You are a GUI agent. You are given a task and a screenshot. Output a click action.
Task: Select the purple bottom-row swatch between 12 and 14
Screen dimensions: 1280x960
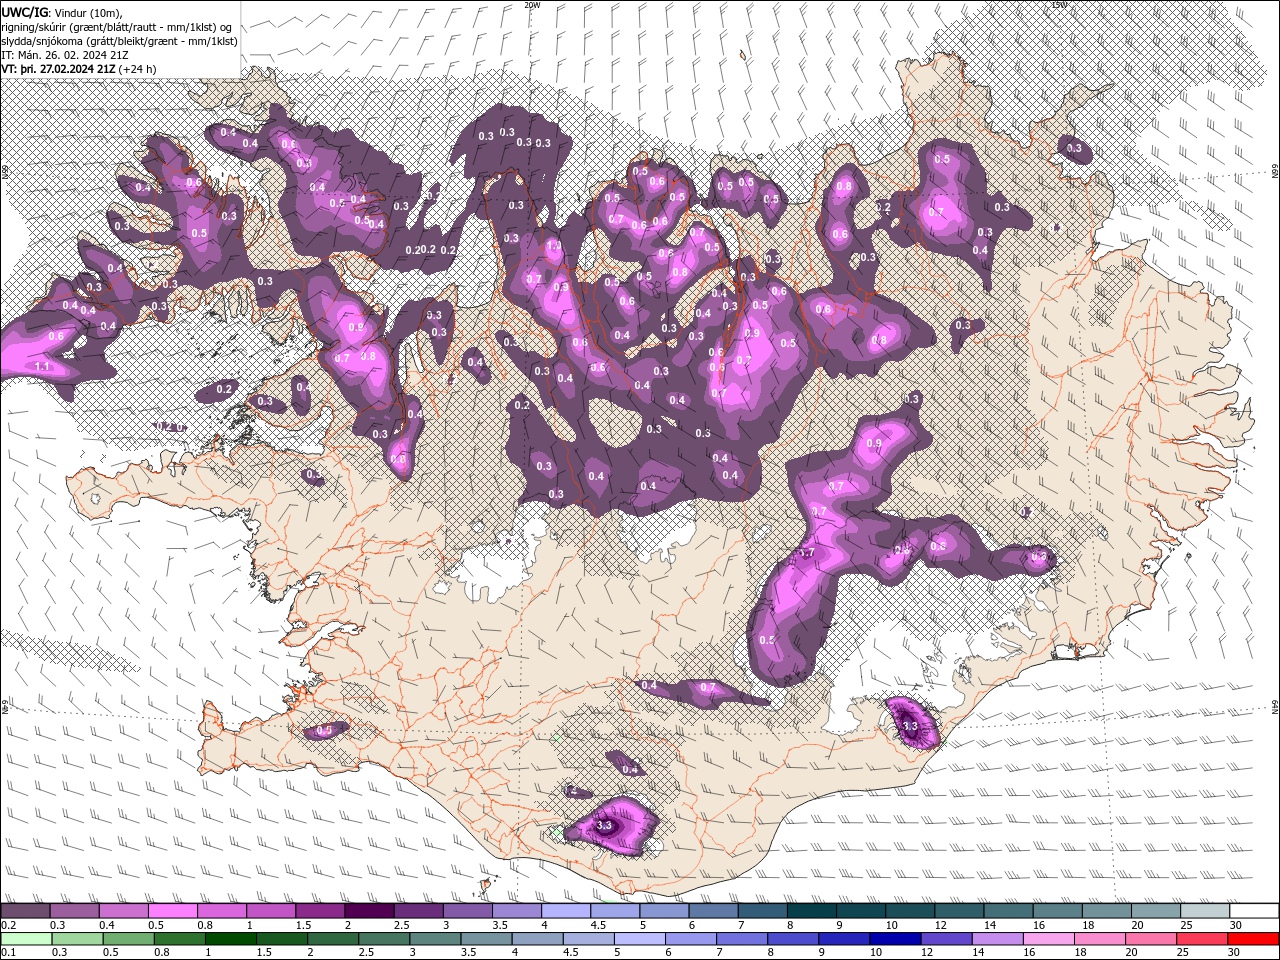tap(945, 939)
